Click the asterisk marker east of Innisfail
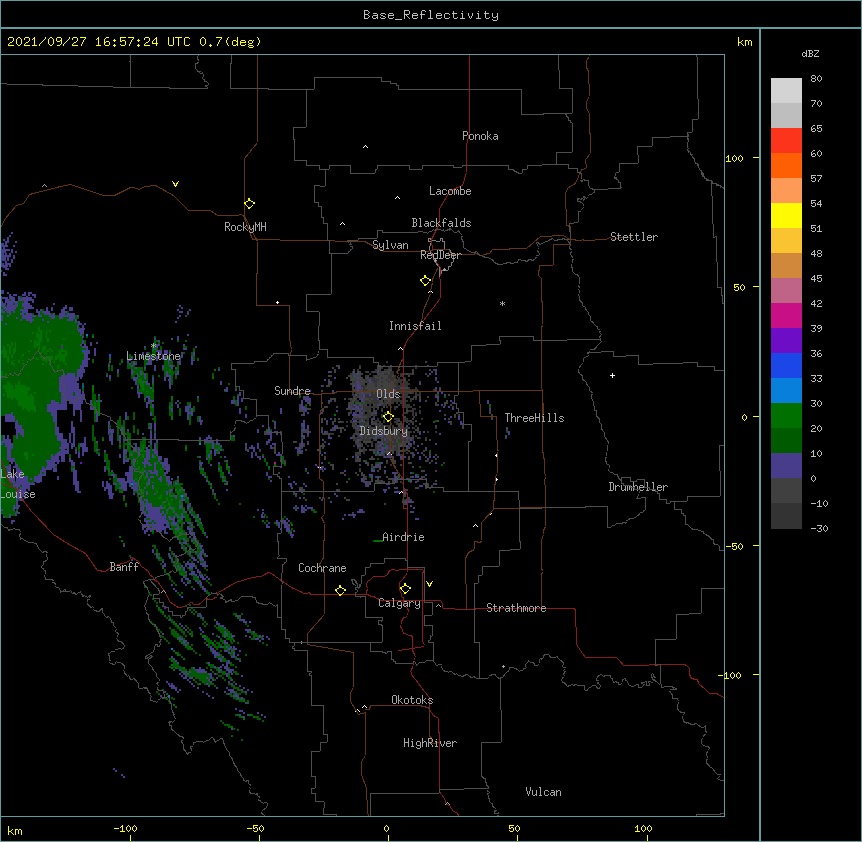862x842 pixels. [502, 303]
